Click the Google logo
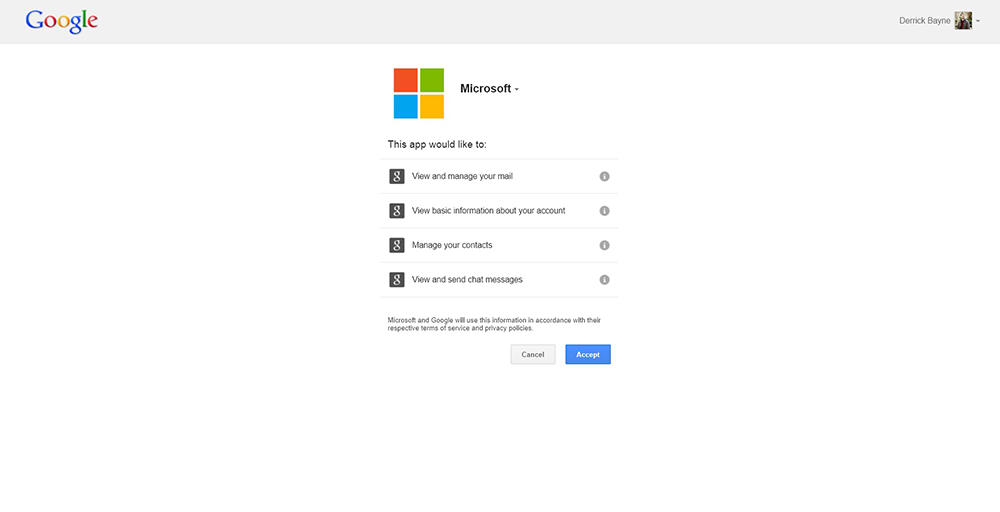 point(62,21)
